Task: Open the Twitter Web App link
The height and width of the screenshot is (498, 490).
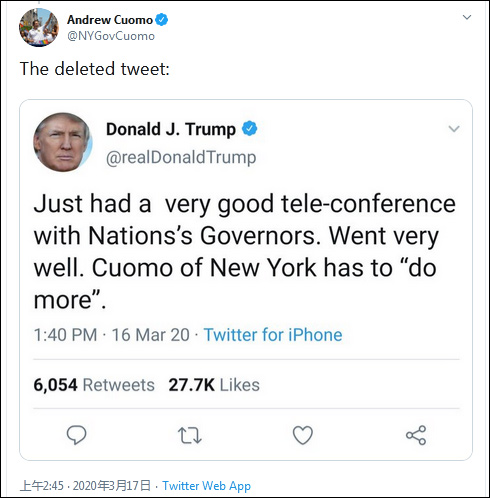Action: pyautogui.click(x=206, y=486)
